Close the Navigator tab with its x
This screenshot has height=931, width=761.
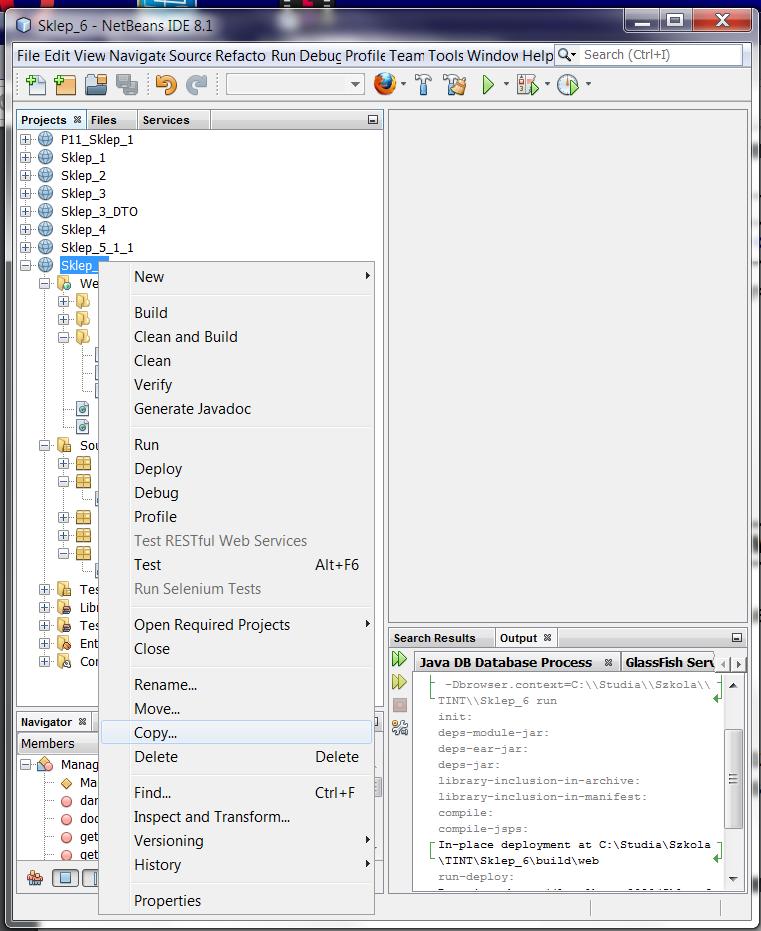(83, 721)
